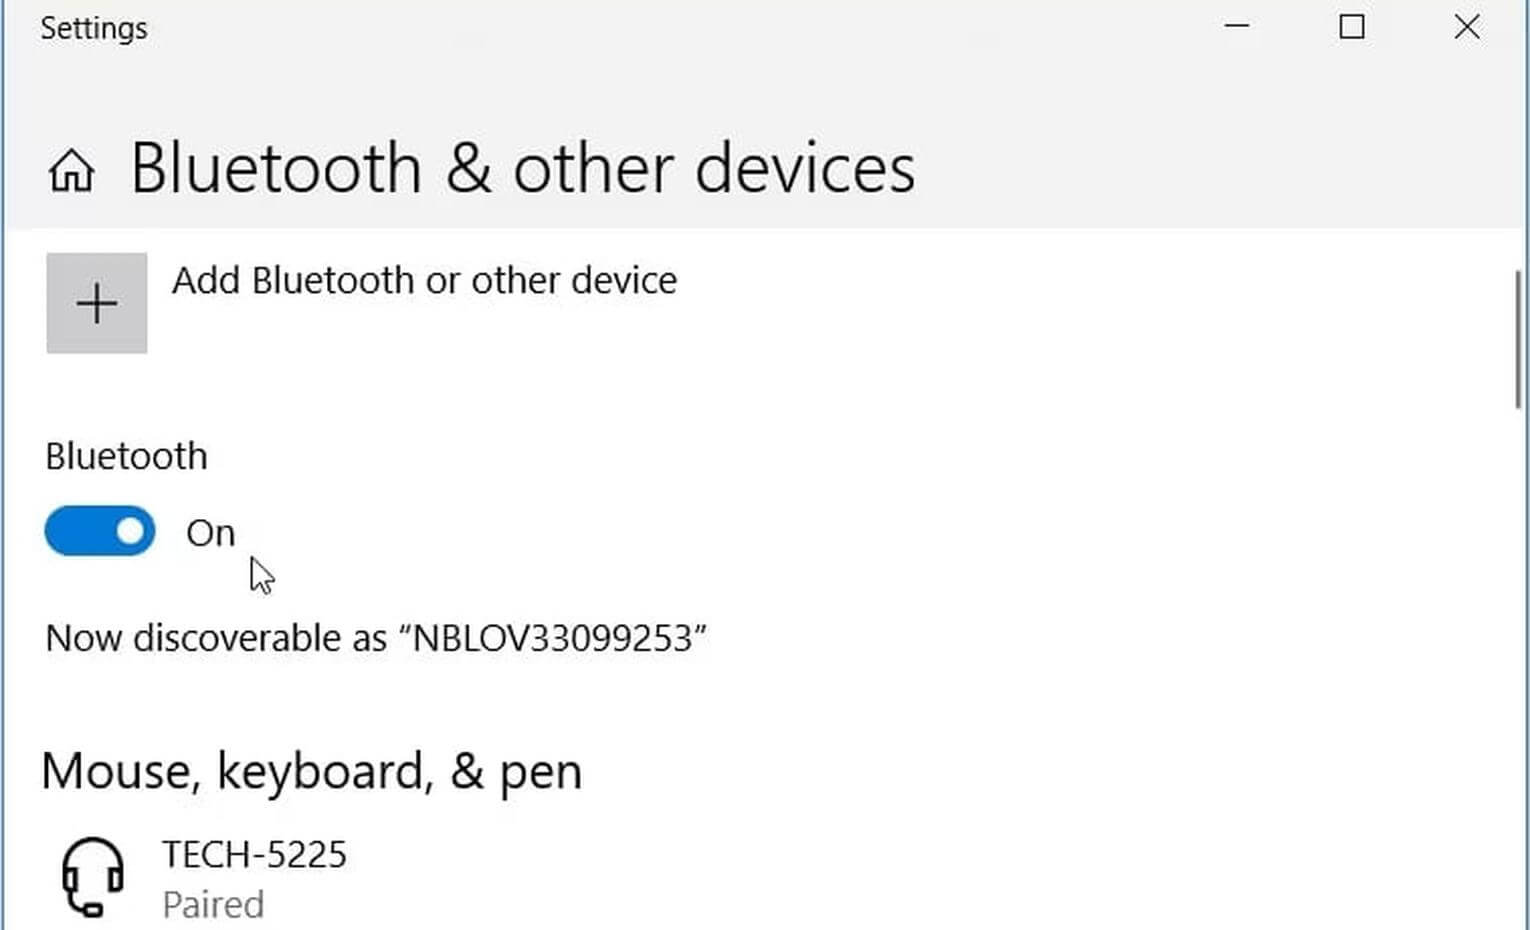Screen dimensions: 1530x930
Task: Turn off the Bluetooth toggle
Action: point(99,531)
